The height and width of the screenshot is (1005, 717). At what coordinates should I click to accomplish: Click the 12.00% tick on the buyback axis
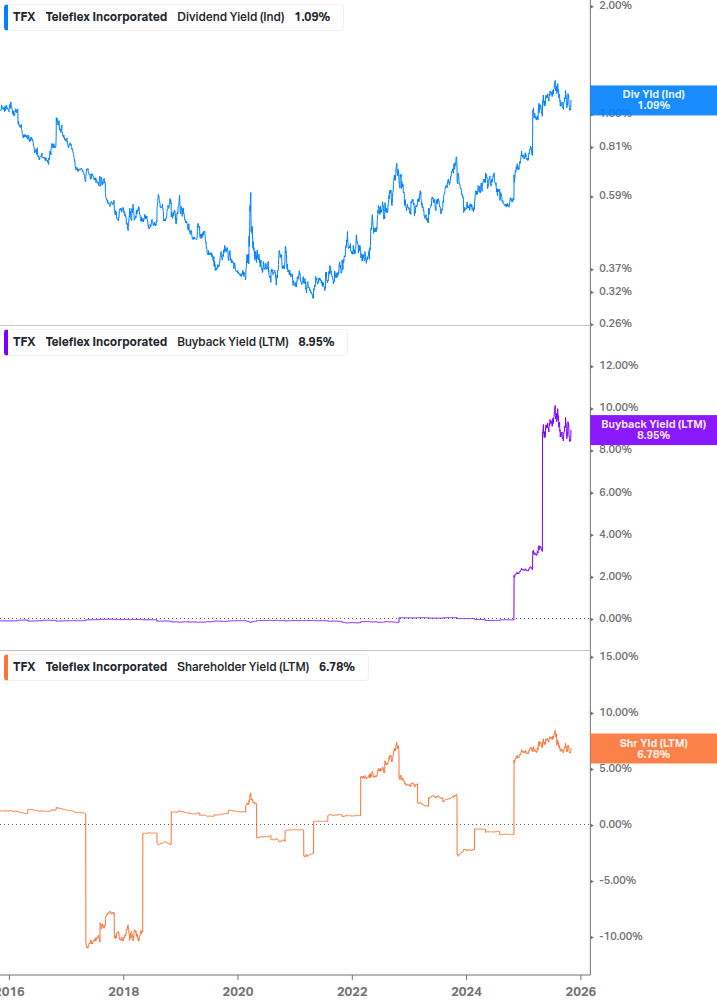(x=618, y=365)
